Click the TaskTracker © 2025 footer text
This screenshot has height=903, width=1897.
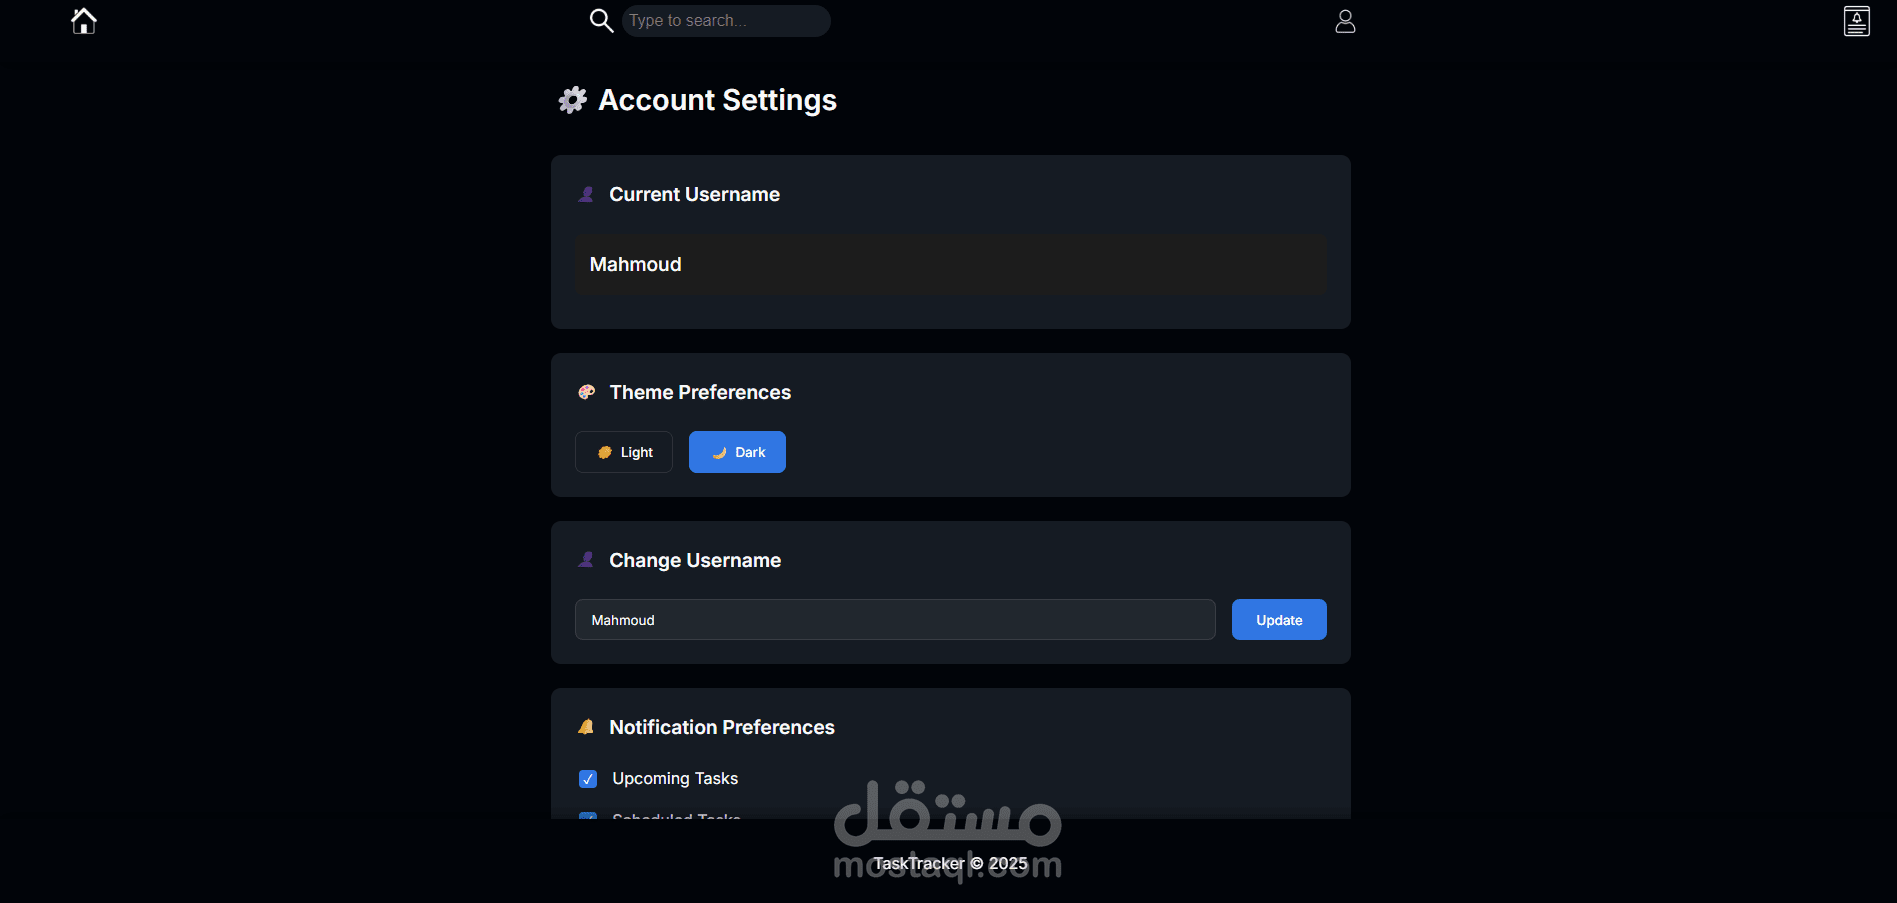pos(950,863)
